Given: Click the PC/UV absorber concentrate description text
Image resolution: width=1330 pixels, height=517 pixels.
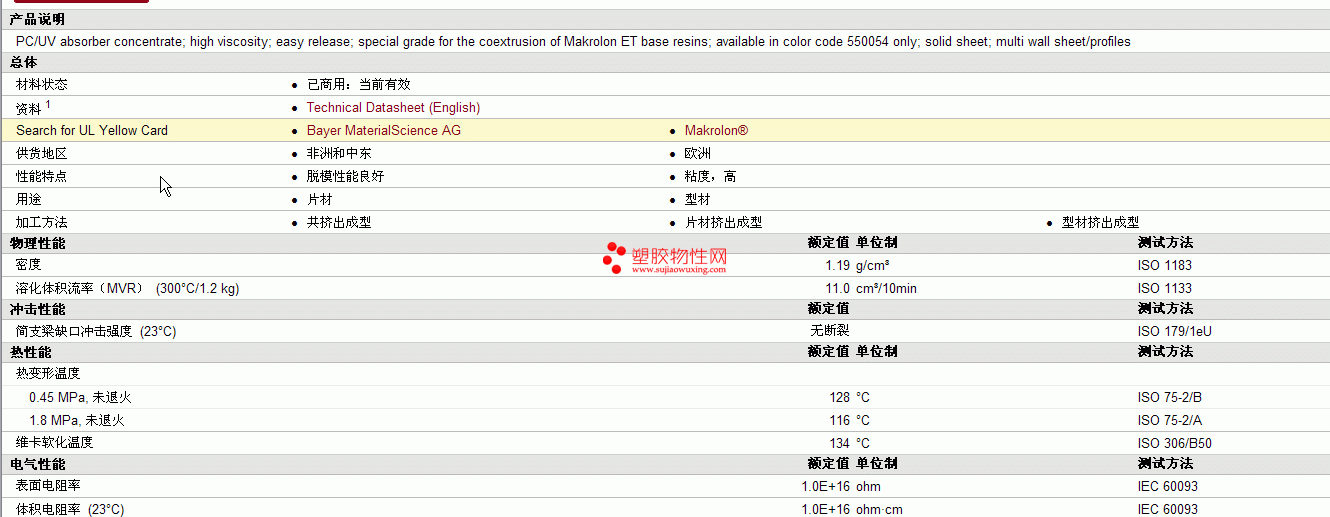Looking at the screenshot, I should click(573, 41).
